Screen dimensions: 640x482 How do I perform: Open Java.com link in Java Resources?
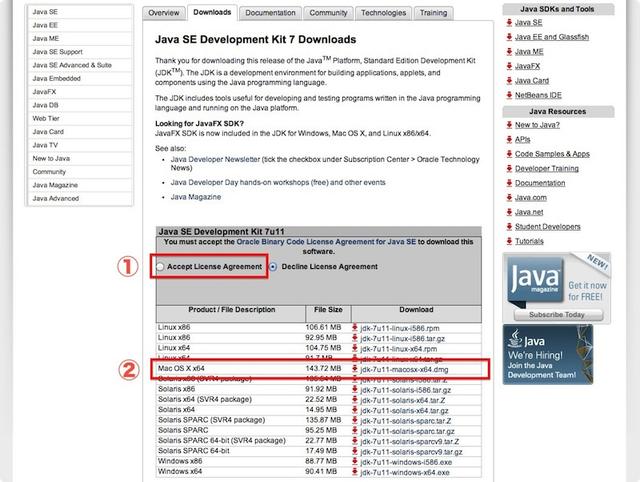pyautogui.click(x=531, y=198)
